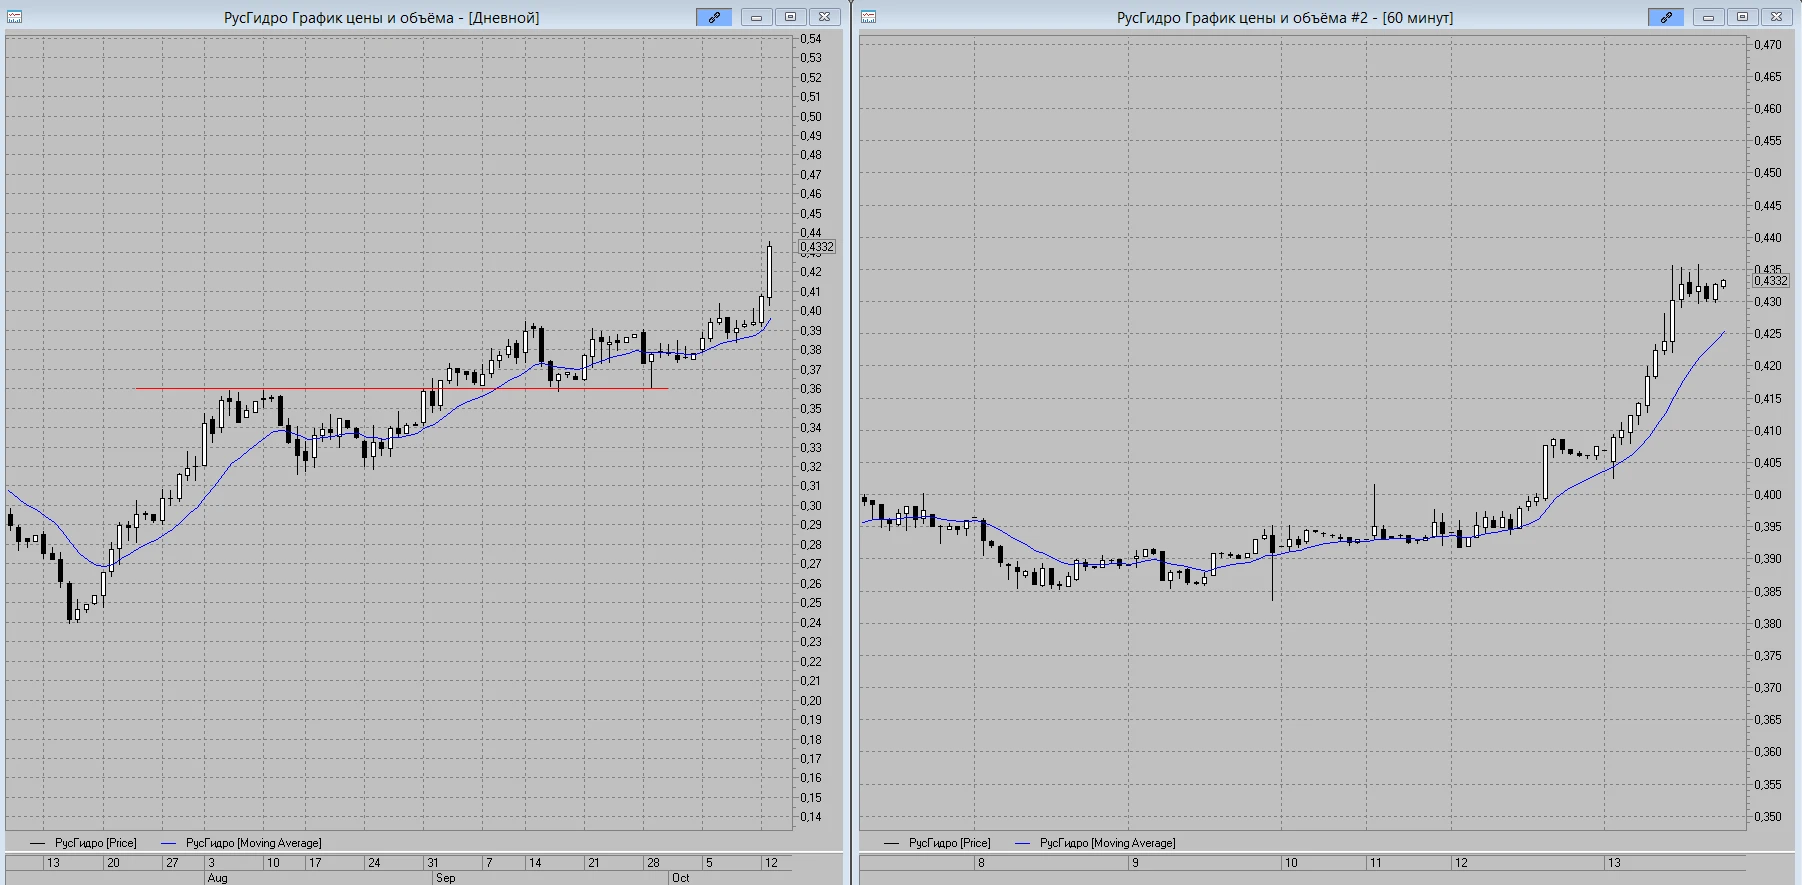Maximize the Дневной chart window
1802x885 pixels.
[x=790, y=17]
